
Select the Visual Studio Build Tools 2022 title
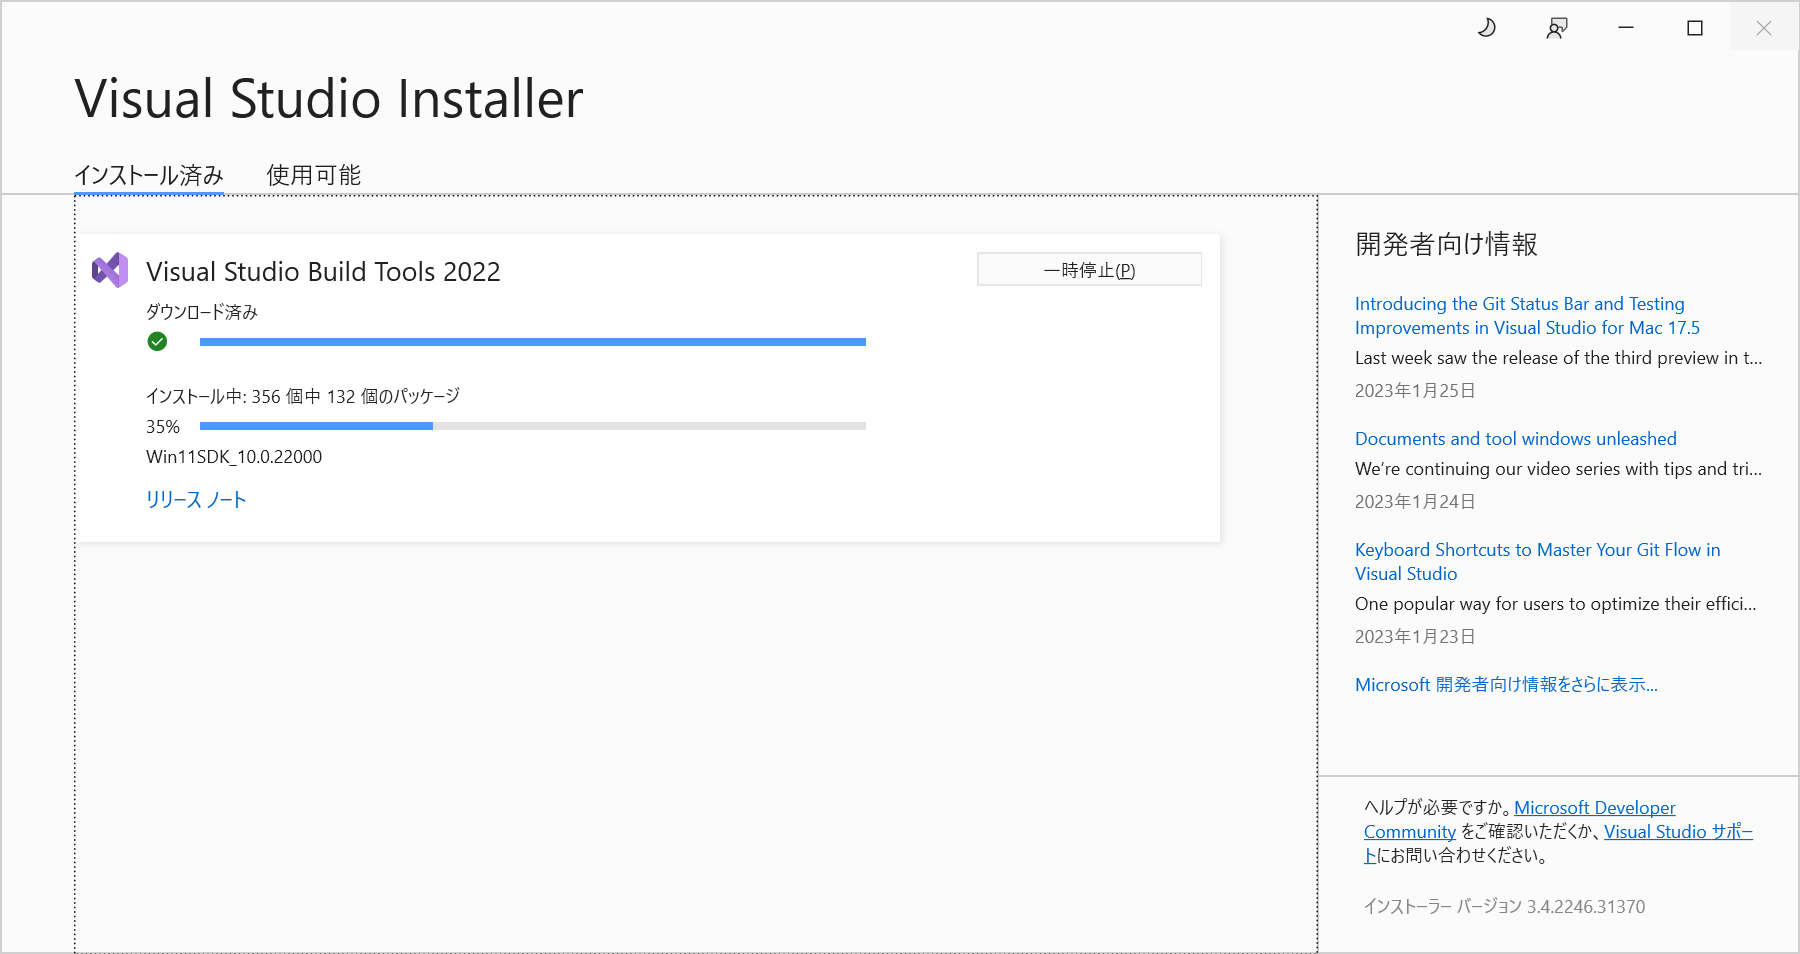(x=323, y=272)
